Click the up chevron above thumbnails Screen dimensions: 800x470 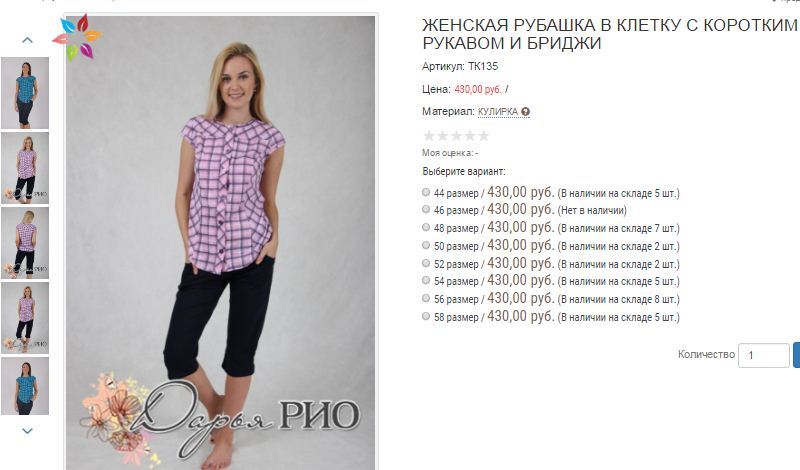(x=28, y=40)
